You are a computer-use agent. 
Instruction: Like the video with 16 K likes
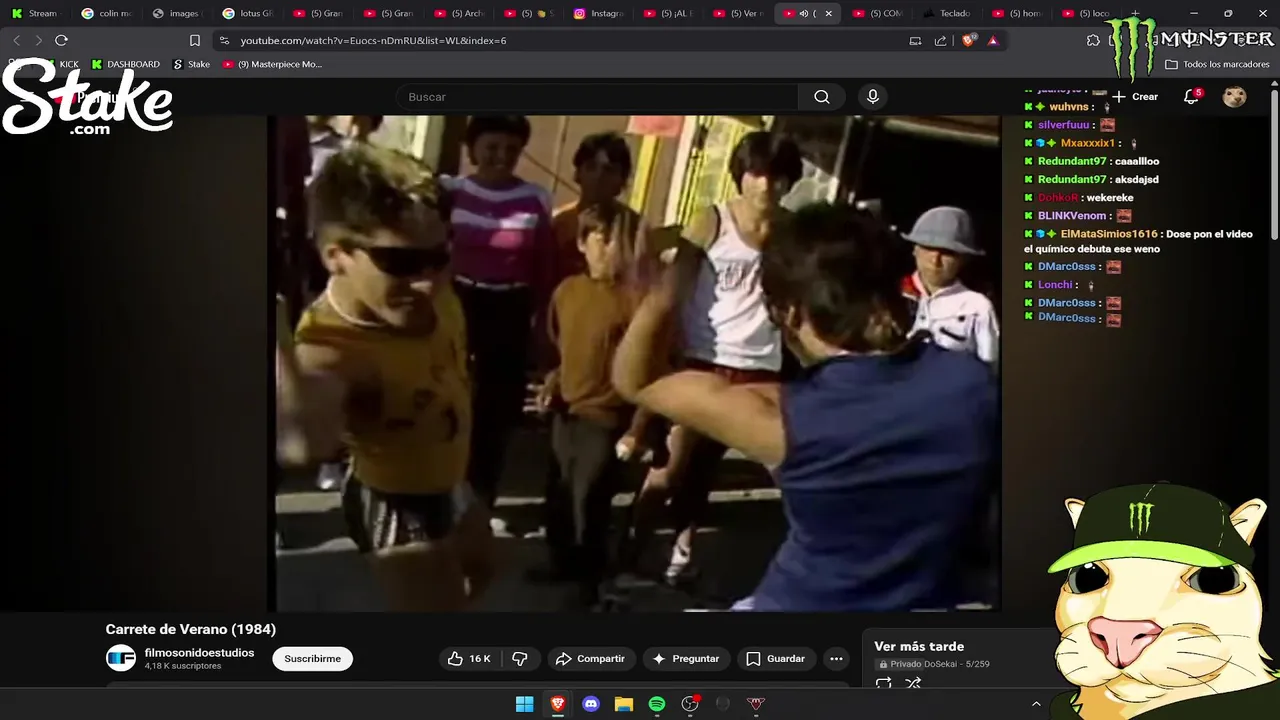coord(468,659)
